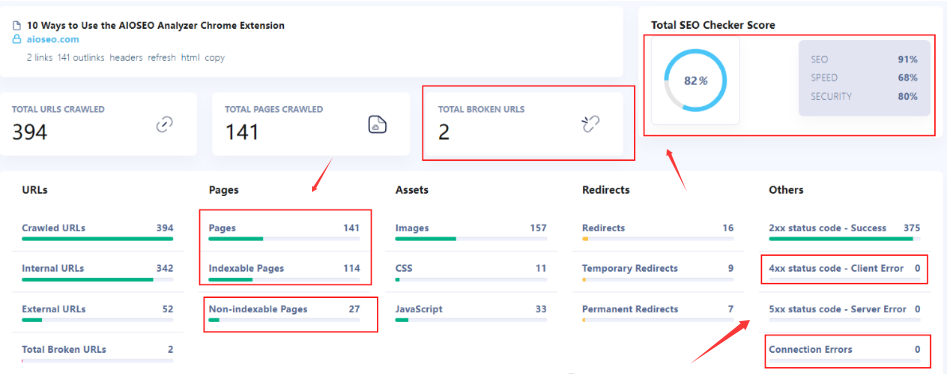Click the SECURITY 80% score row
Viewport: 947px width, 374px height.
[x=864, y=96]
